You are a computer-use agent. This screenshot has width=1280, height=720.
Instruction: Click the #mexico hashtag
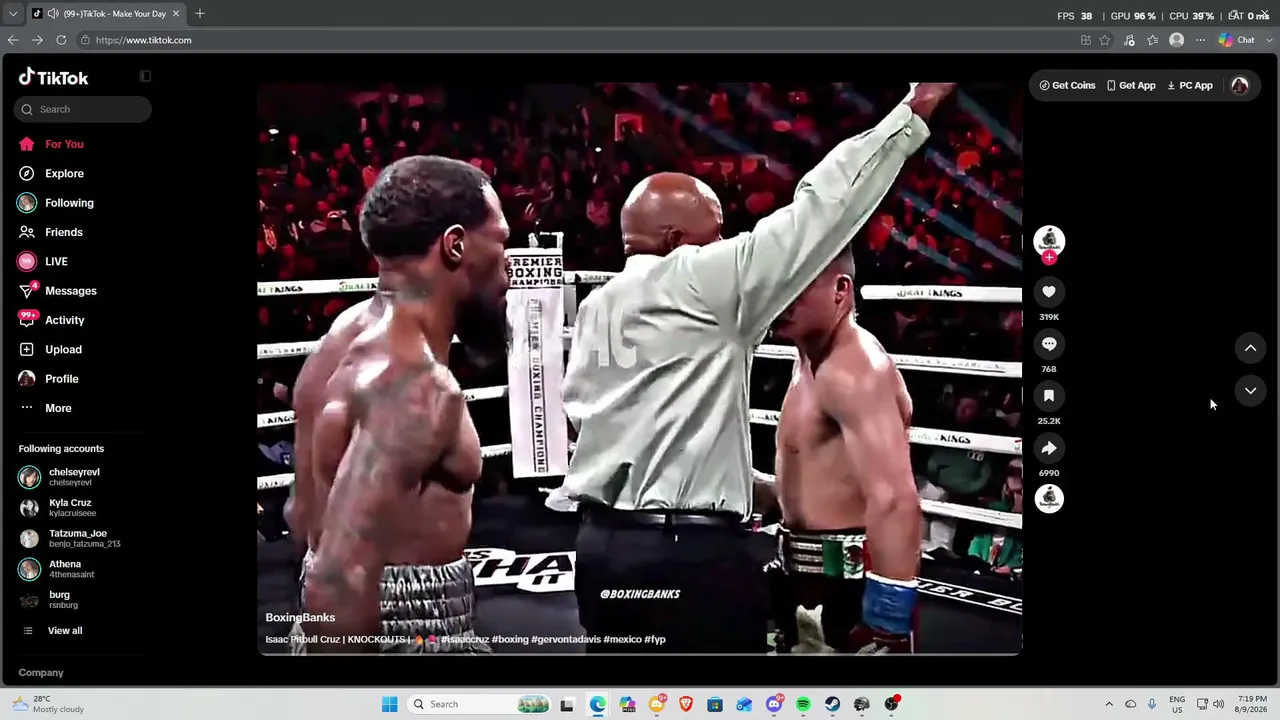pyautogui.click(x=623, y=640)
